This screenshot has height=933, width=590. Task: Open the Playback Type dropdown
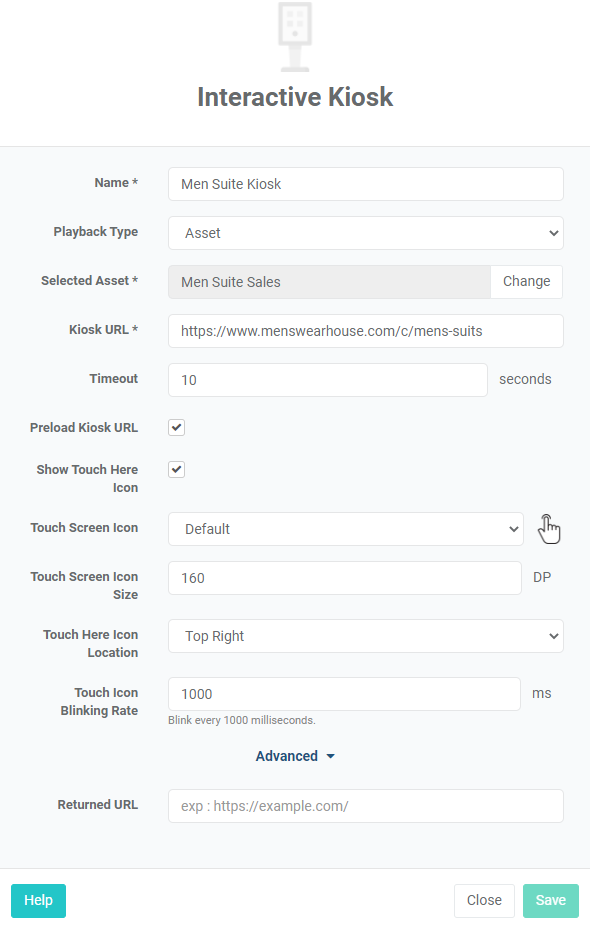coord(366,233)
